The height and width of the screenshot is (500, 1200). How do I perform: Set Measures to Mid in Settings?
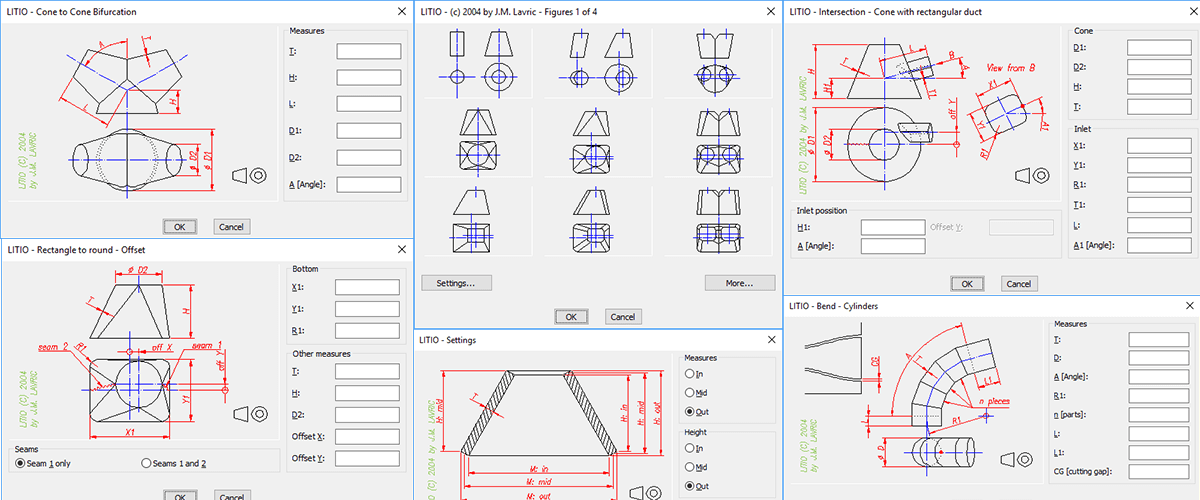pos(697,393)
